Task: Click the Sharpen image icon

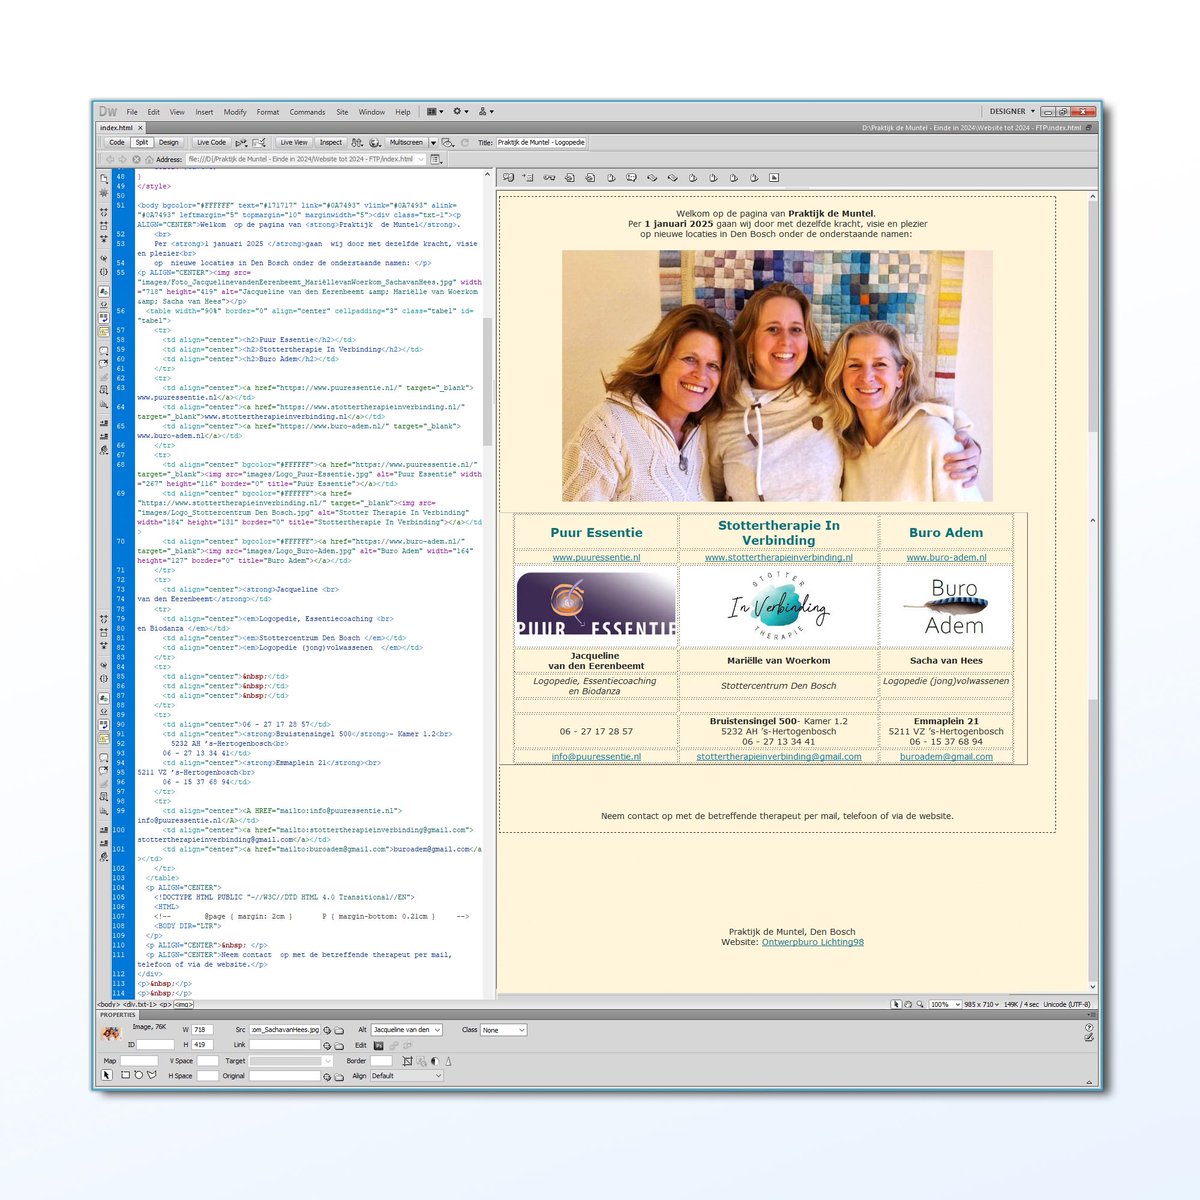Action: pos(448,1061)
